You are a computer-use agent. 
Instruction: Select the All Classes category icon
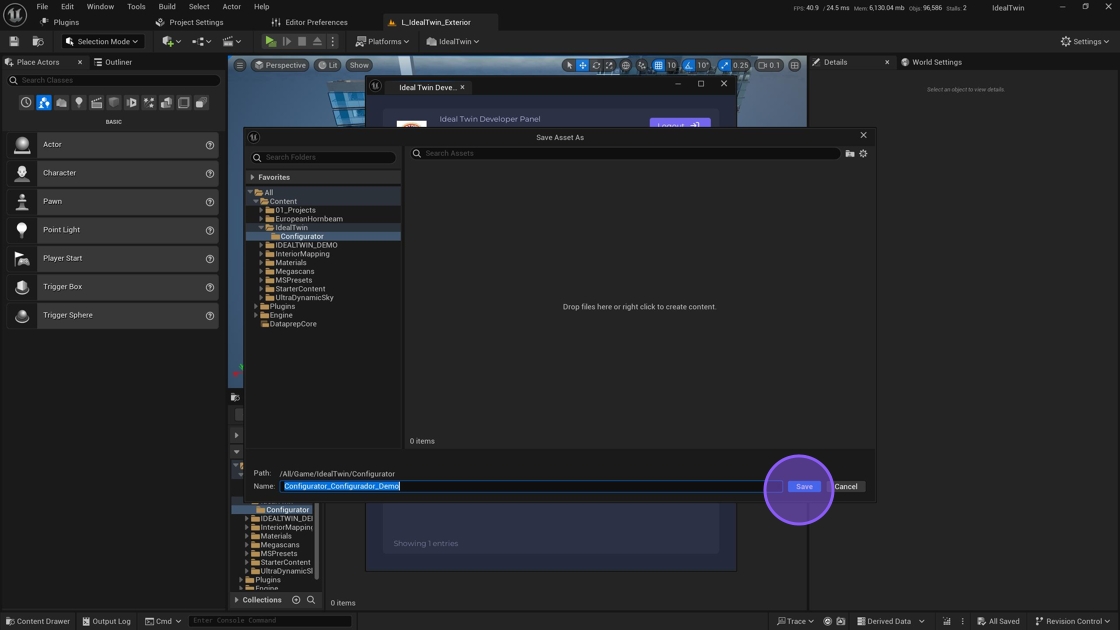coord(201,103)
